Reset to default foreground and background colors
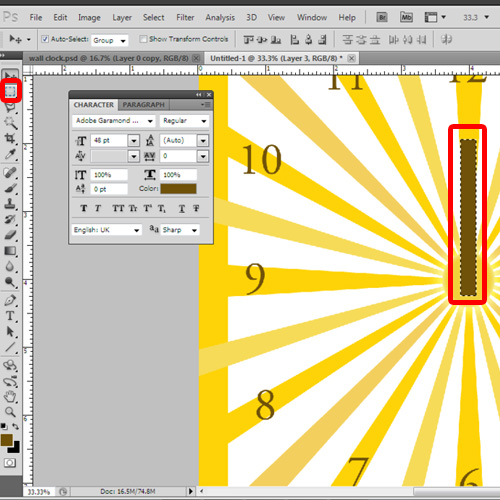The image size is (500, 500). tap(4, 426)
